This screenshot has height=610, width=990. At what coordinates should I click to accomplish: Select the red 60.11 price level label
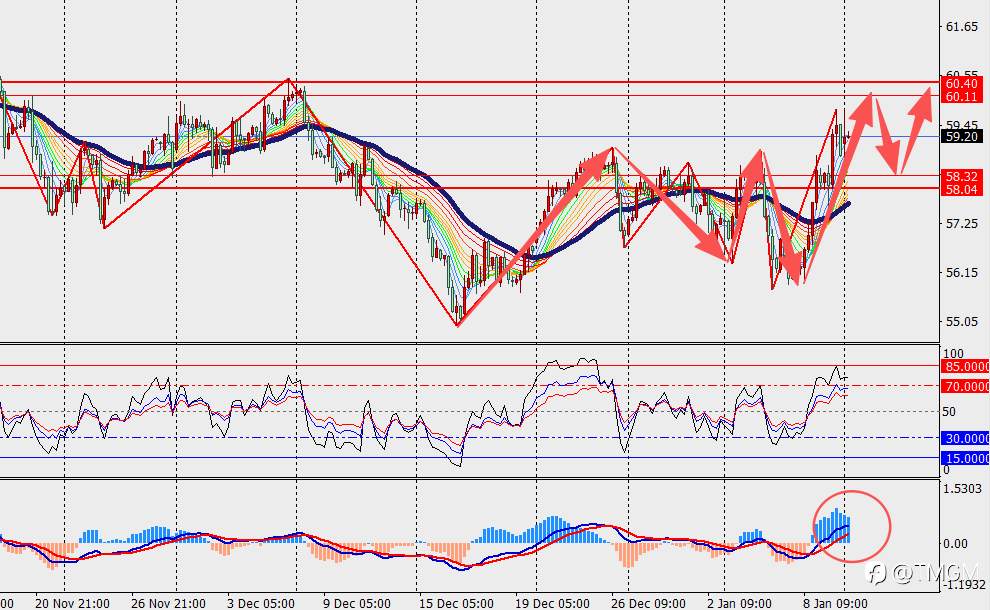click(962, 96)
